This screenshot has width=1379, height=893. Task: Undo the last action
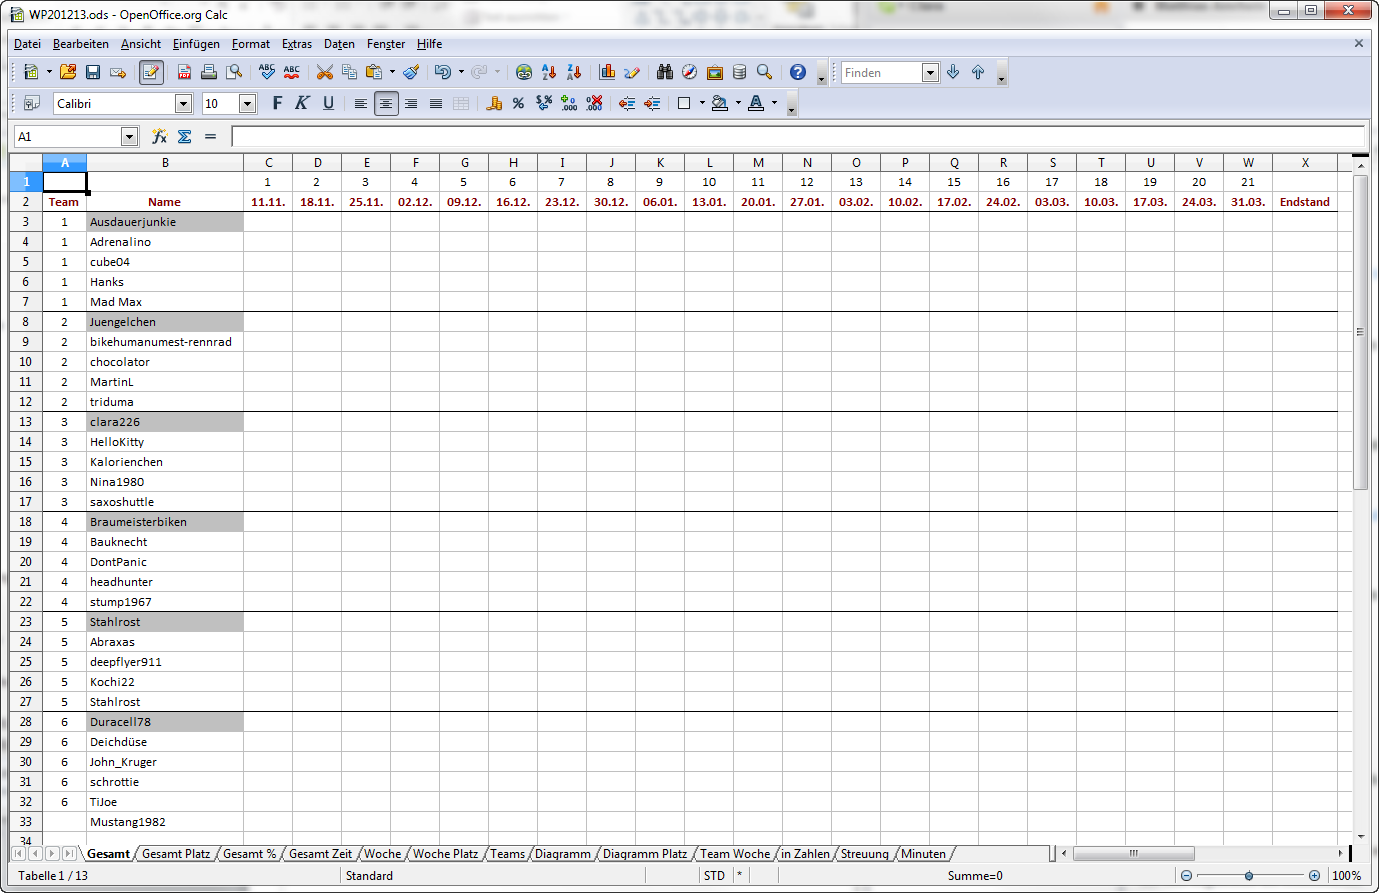[x=442, y=72]
